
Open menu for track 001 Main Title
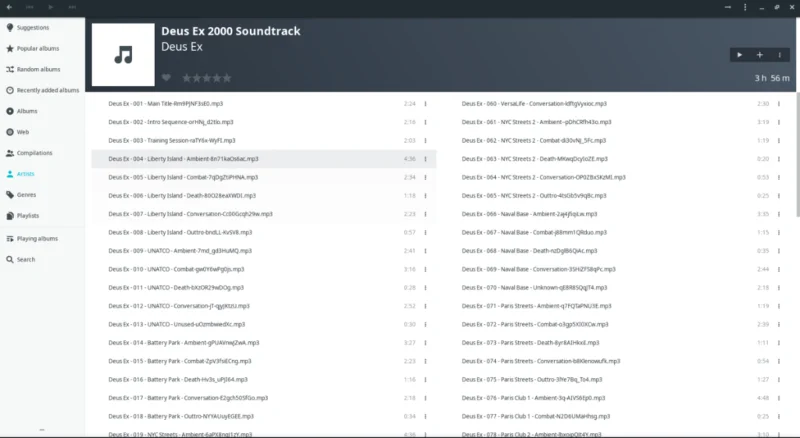coord(425,104)
